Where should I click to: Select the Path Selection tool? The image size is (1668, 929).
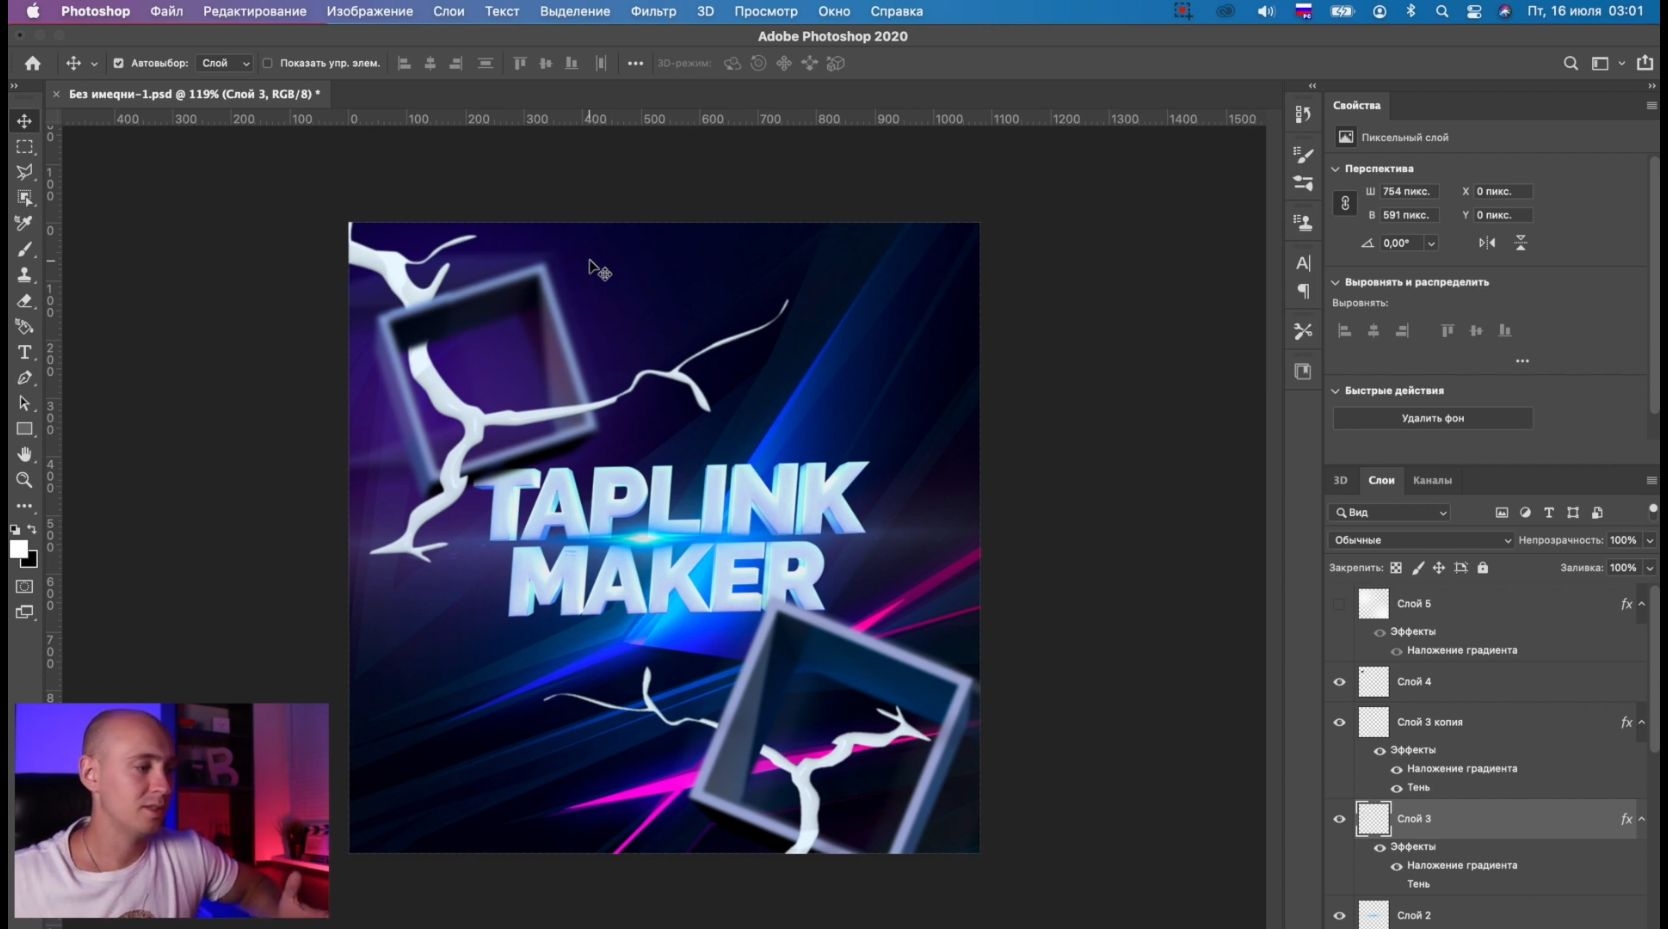coord(24,403)
